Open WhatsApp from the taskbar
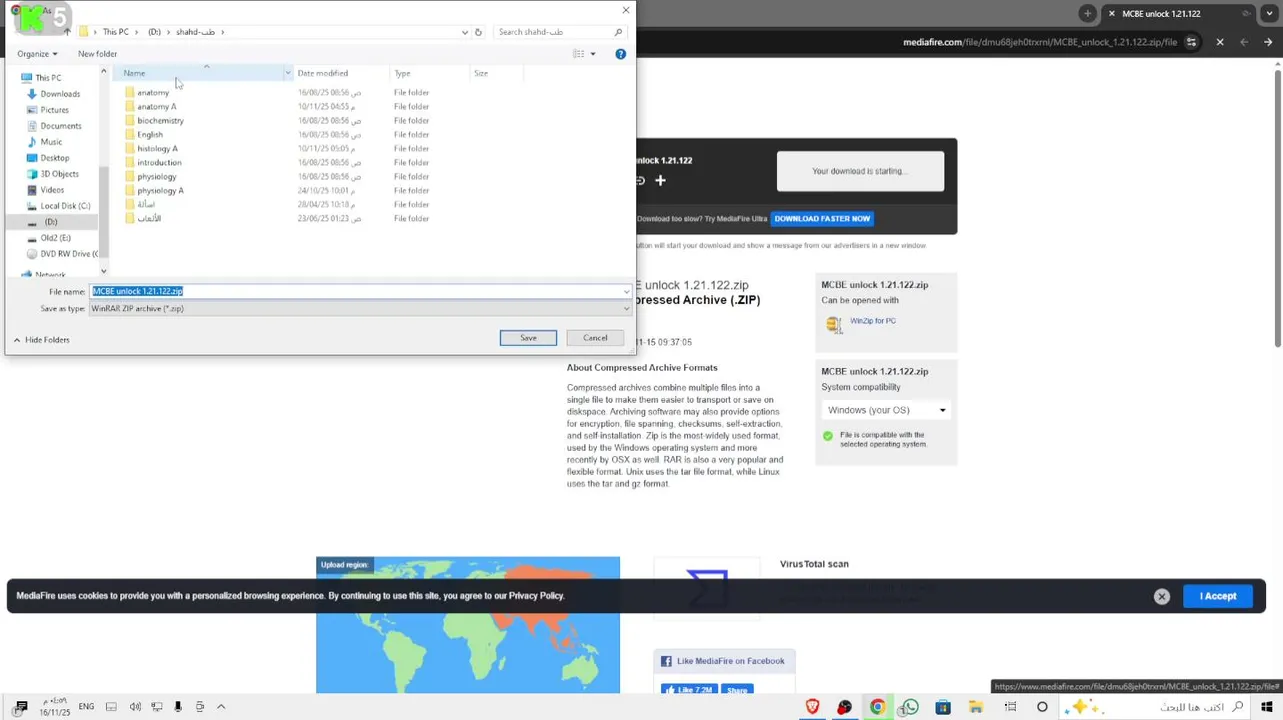 tap(909, 707)
